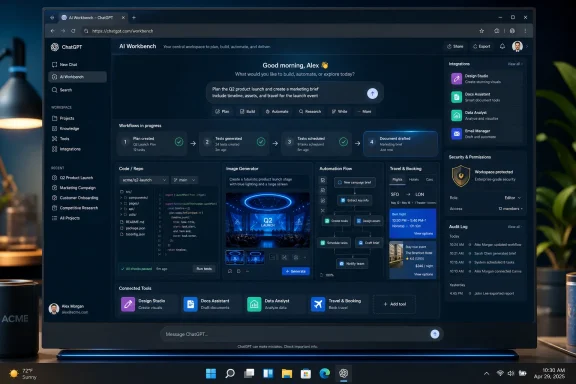Click the workspace protected shield icon
Image resolution: width=576 pixels, height=384 pixels.
point(461,176)
